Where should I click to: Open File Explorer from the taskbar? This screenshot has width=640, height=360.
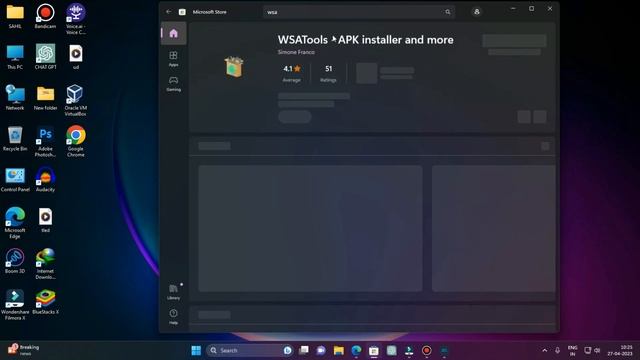pyautogui.click(x=338, y=350)
